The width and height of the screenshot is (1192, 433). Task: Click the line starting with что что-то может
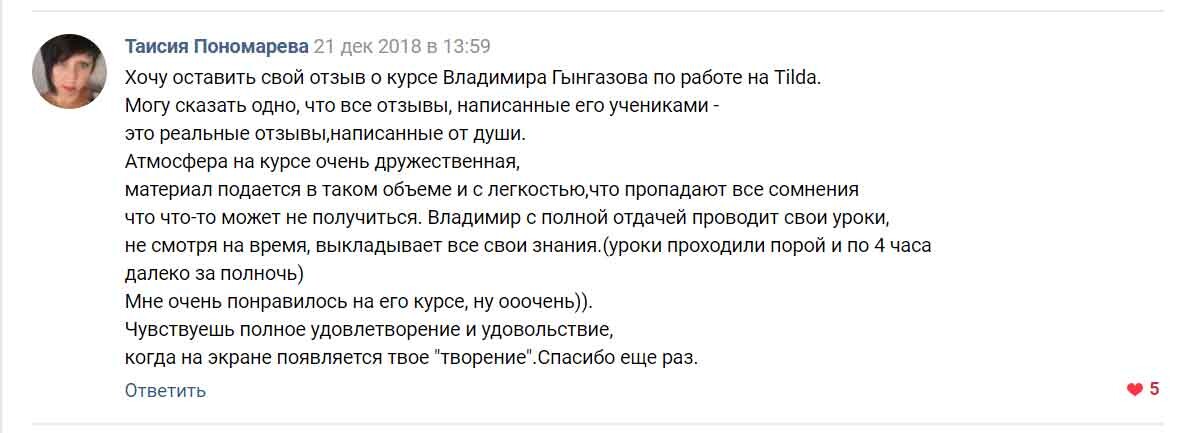click(506, 217)
